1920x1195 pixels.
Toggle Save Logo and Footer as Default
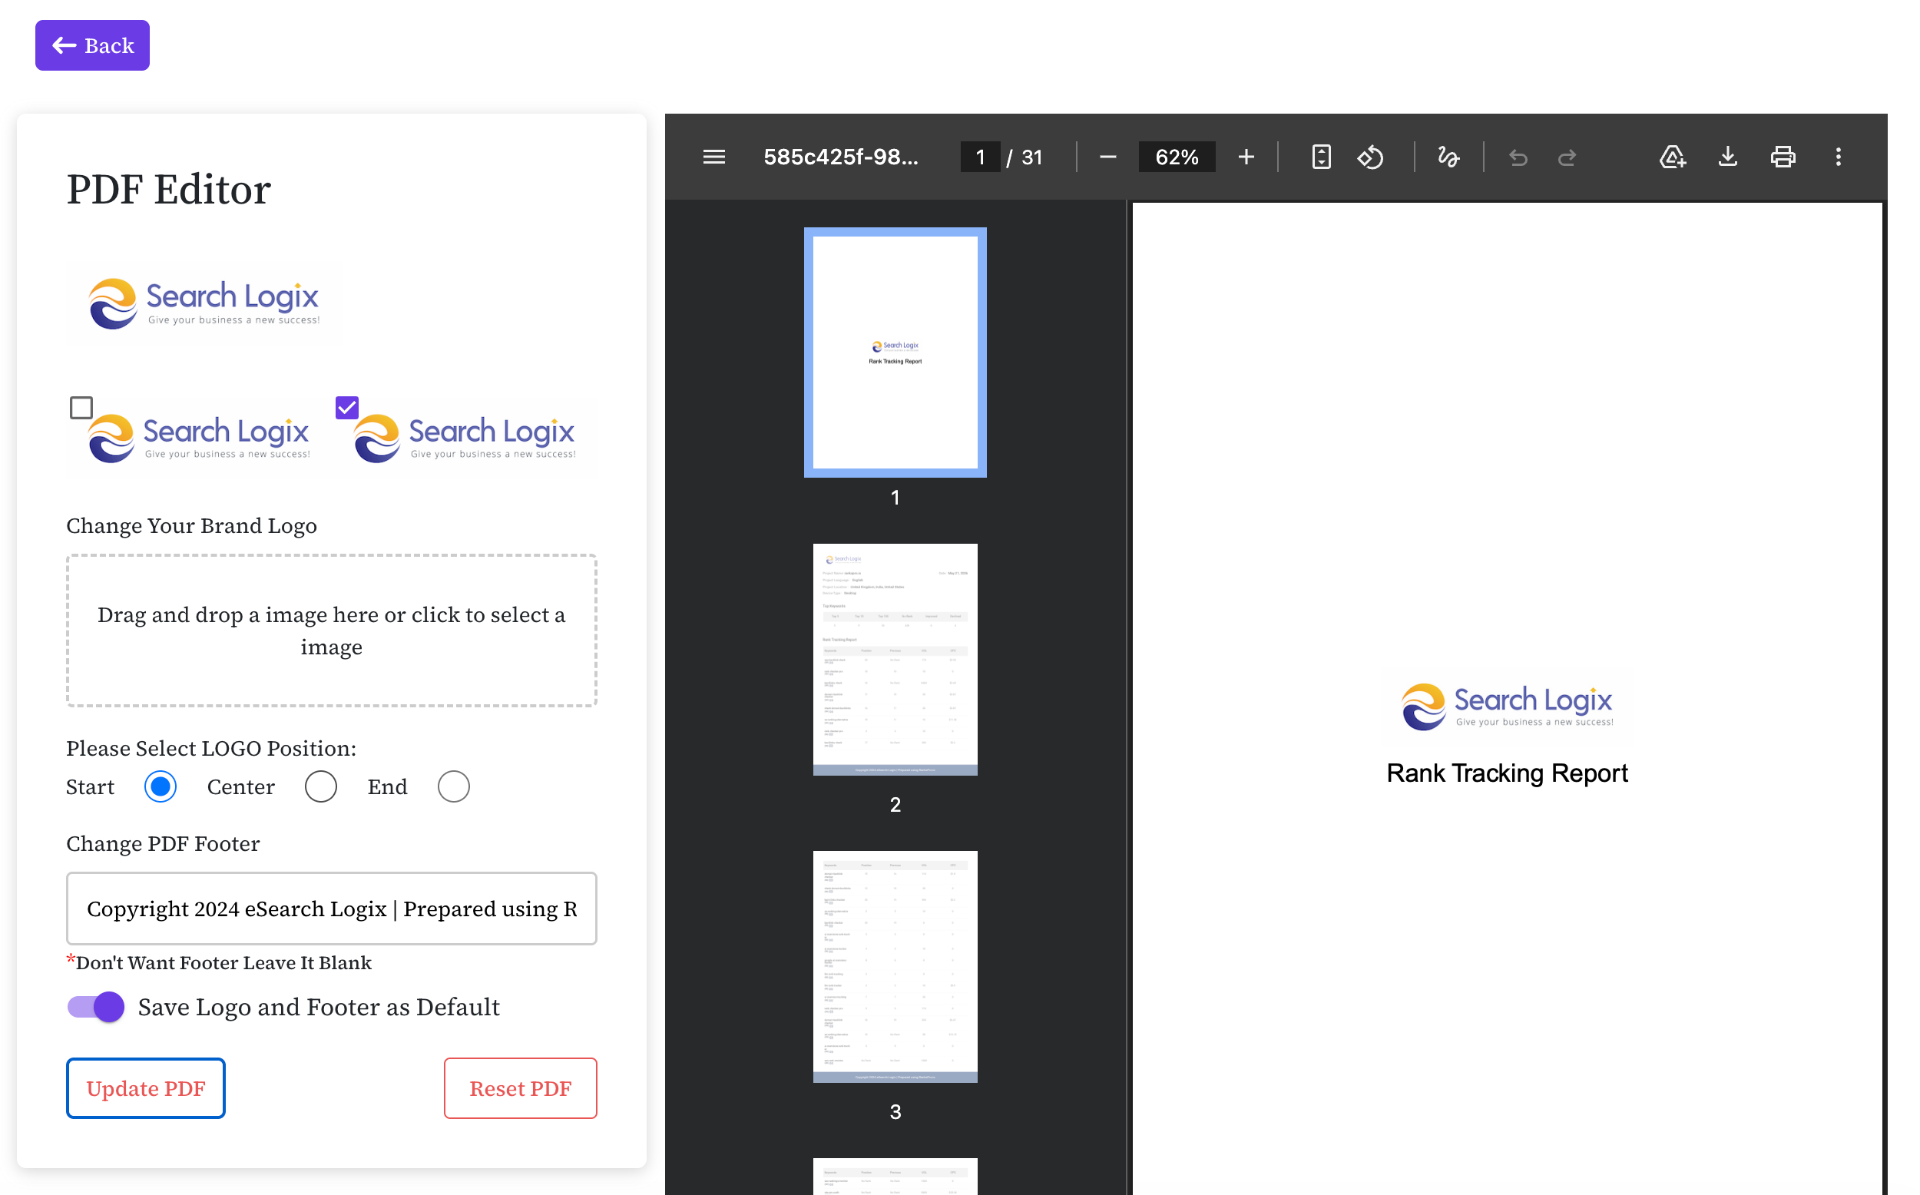point(96,1007)
